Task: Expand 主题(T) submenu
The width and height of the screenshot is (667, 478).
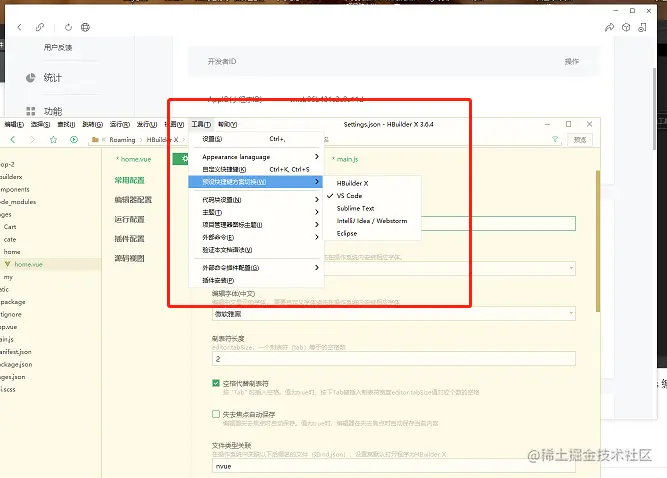Action: tap(256, 212)
